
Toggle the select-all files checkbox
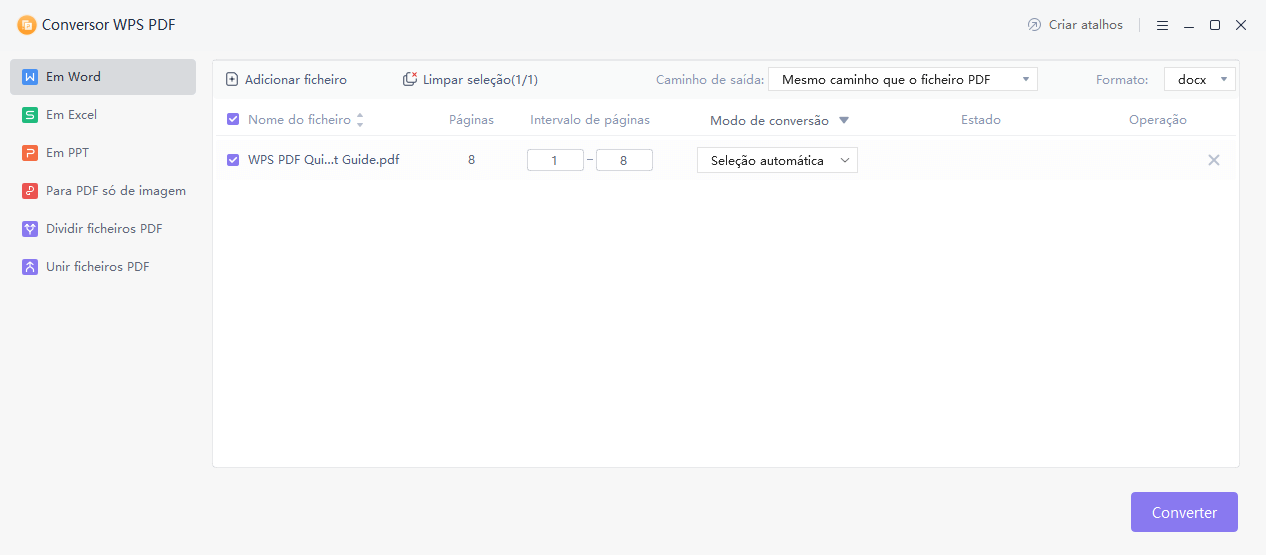[x=233, y=120]
